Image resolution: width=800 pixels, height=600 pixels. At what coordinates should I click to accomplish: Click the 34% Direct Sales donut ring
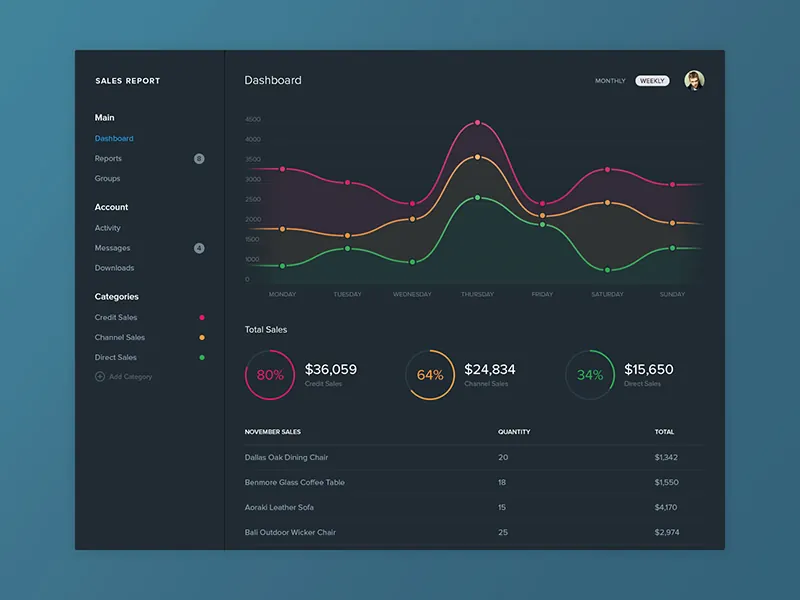pos(590,375)
